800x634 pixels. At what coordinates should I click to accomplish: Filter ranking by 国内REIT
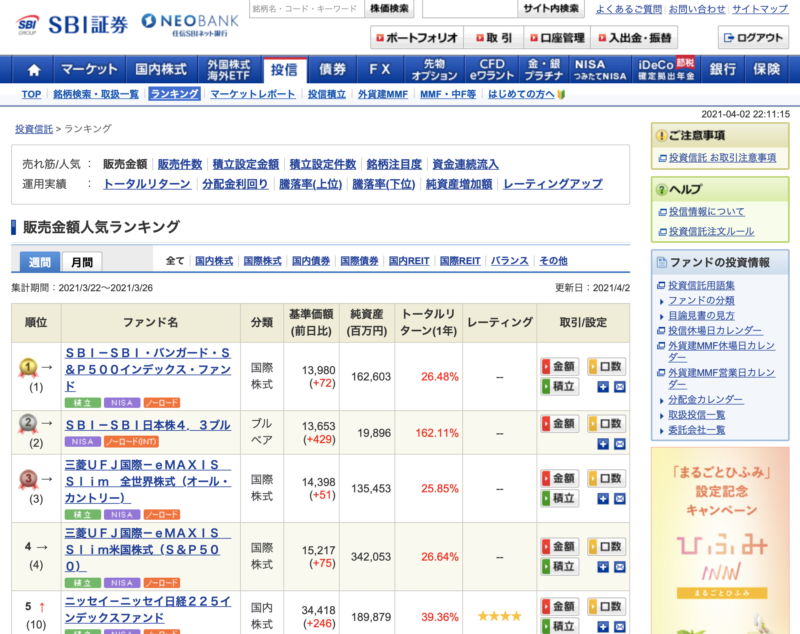[409, 261]
